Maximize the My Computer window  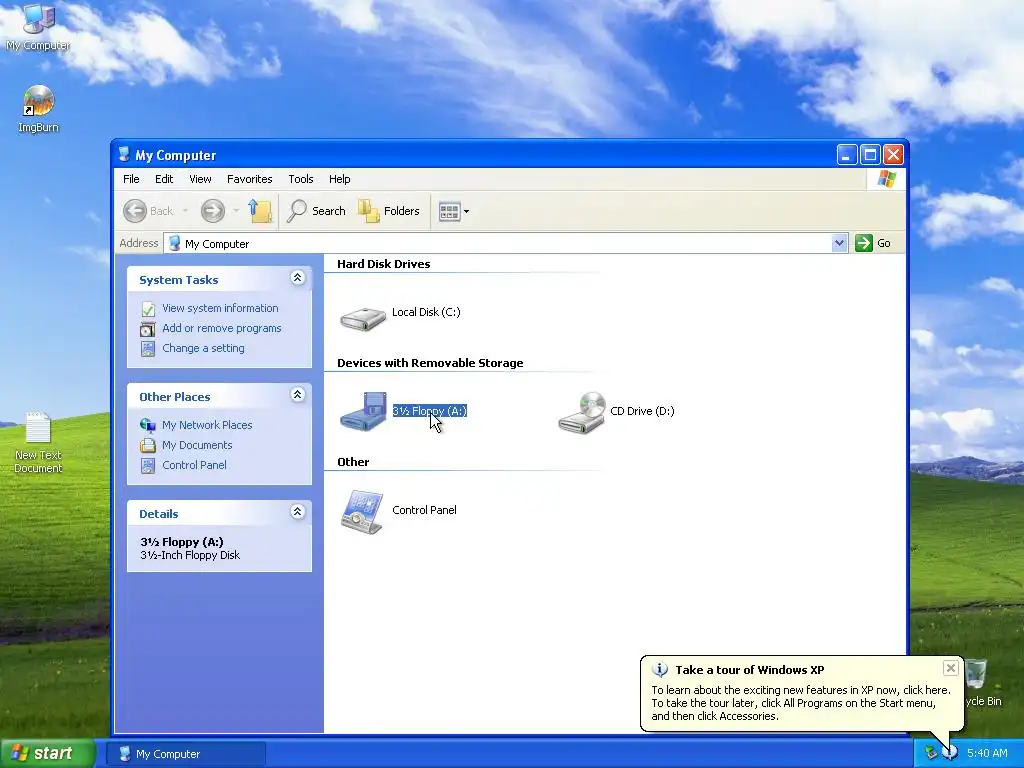870,155
